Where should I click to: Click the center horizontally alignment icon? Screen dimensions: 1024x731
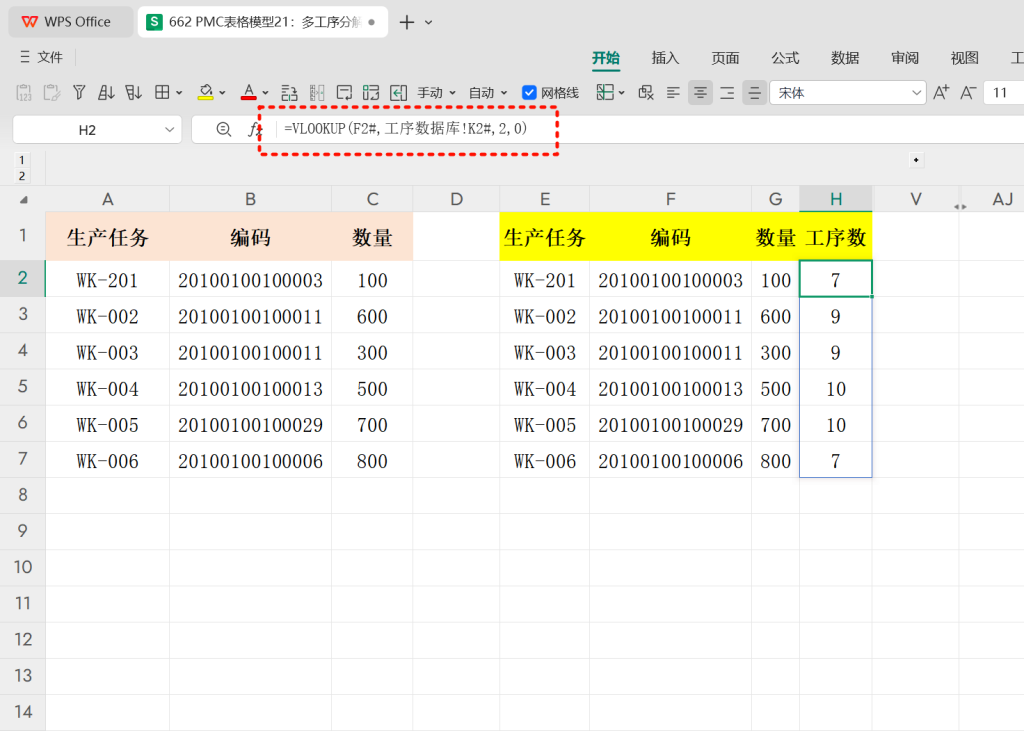[x=700, y=93]
